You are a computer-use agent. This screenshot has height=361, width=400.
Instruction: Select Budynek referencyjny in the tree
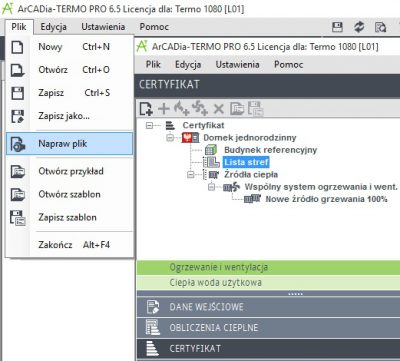tap(270, 150)
